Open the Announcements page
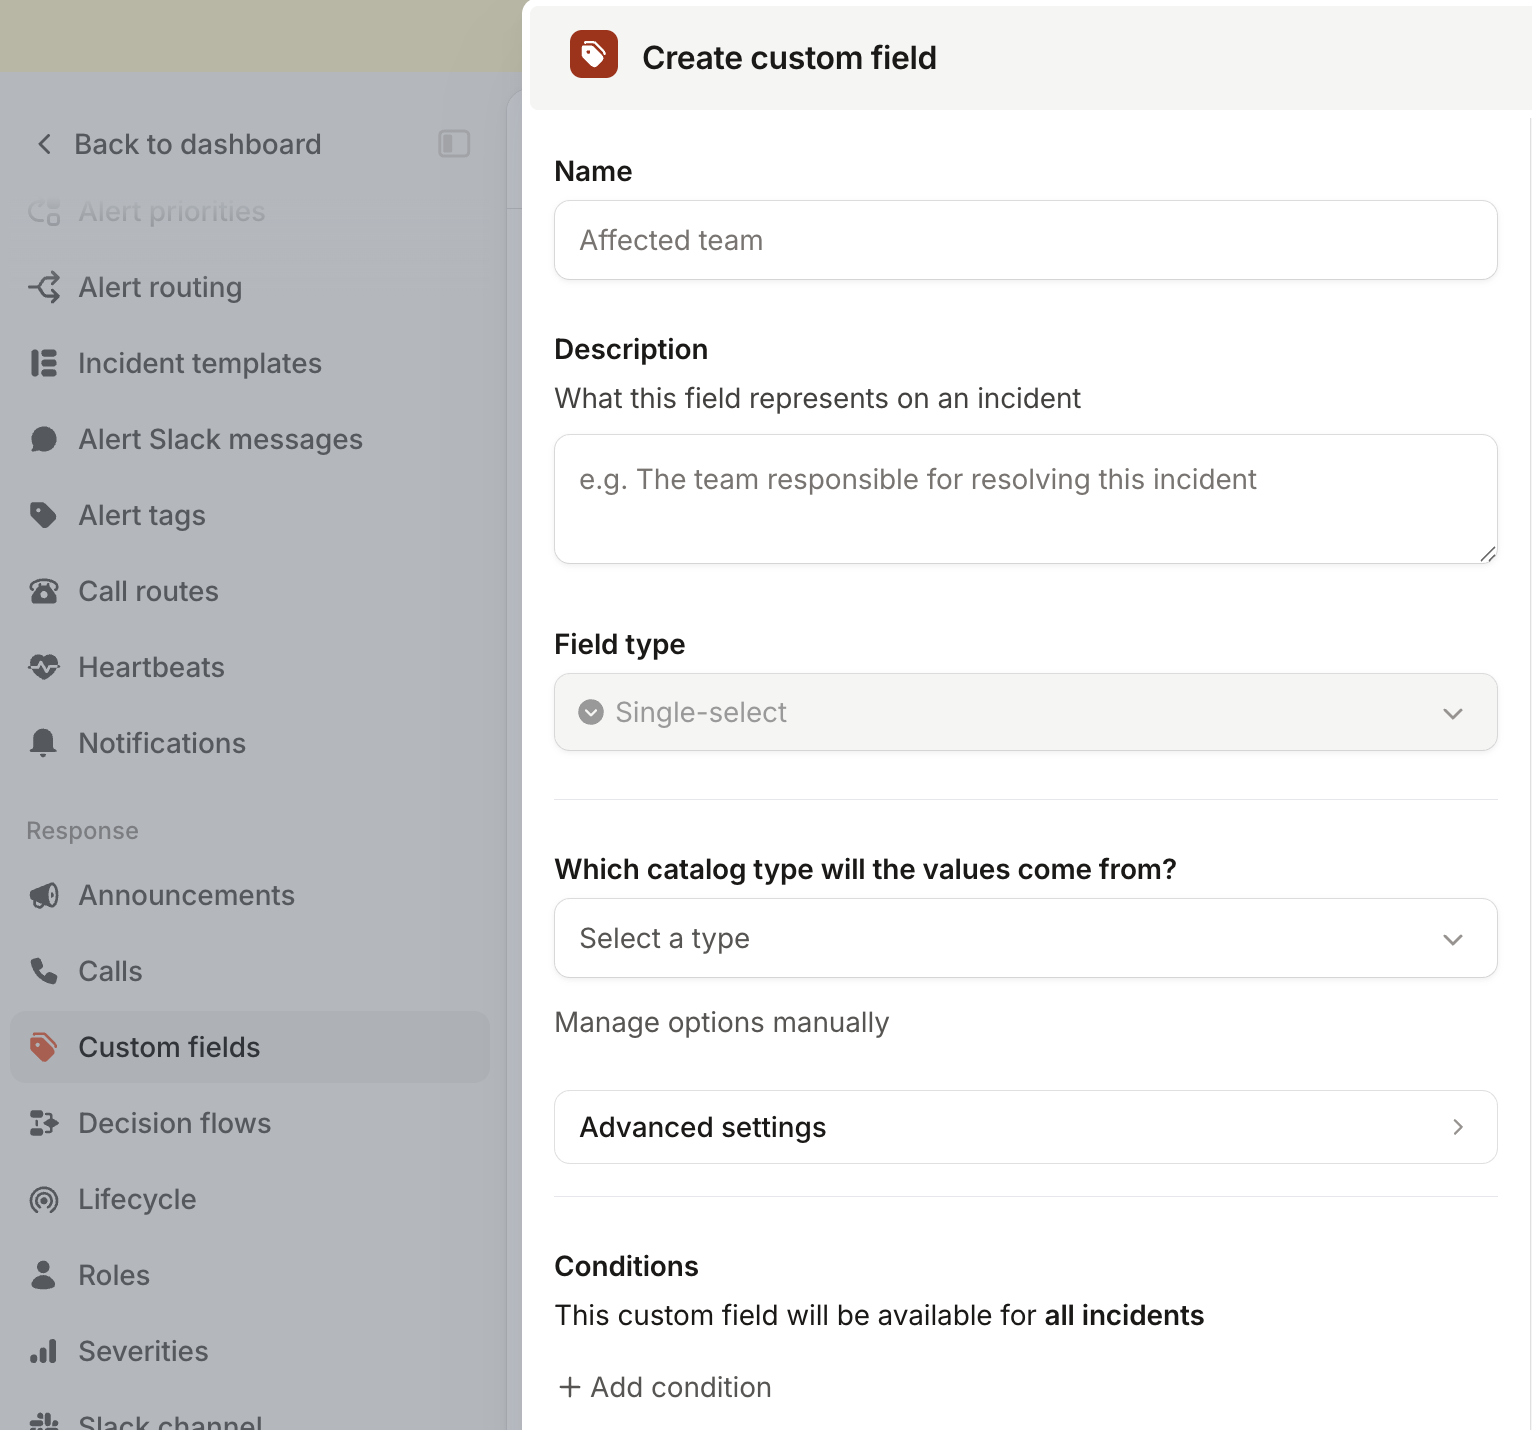 coord(250,895)
